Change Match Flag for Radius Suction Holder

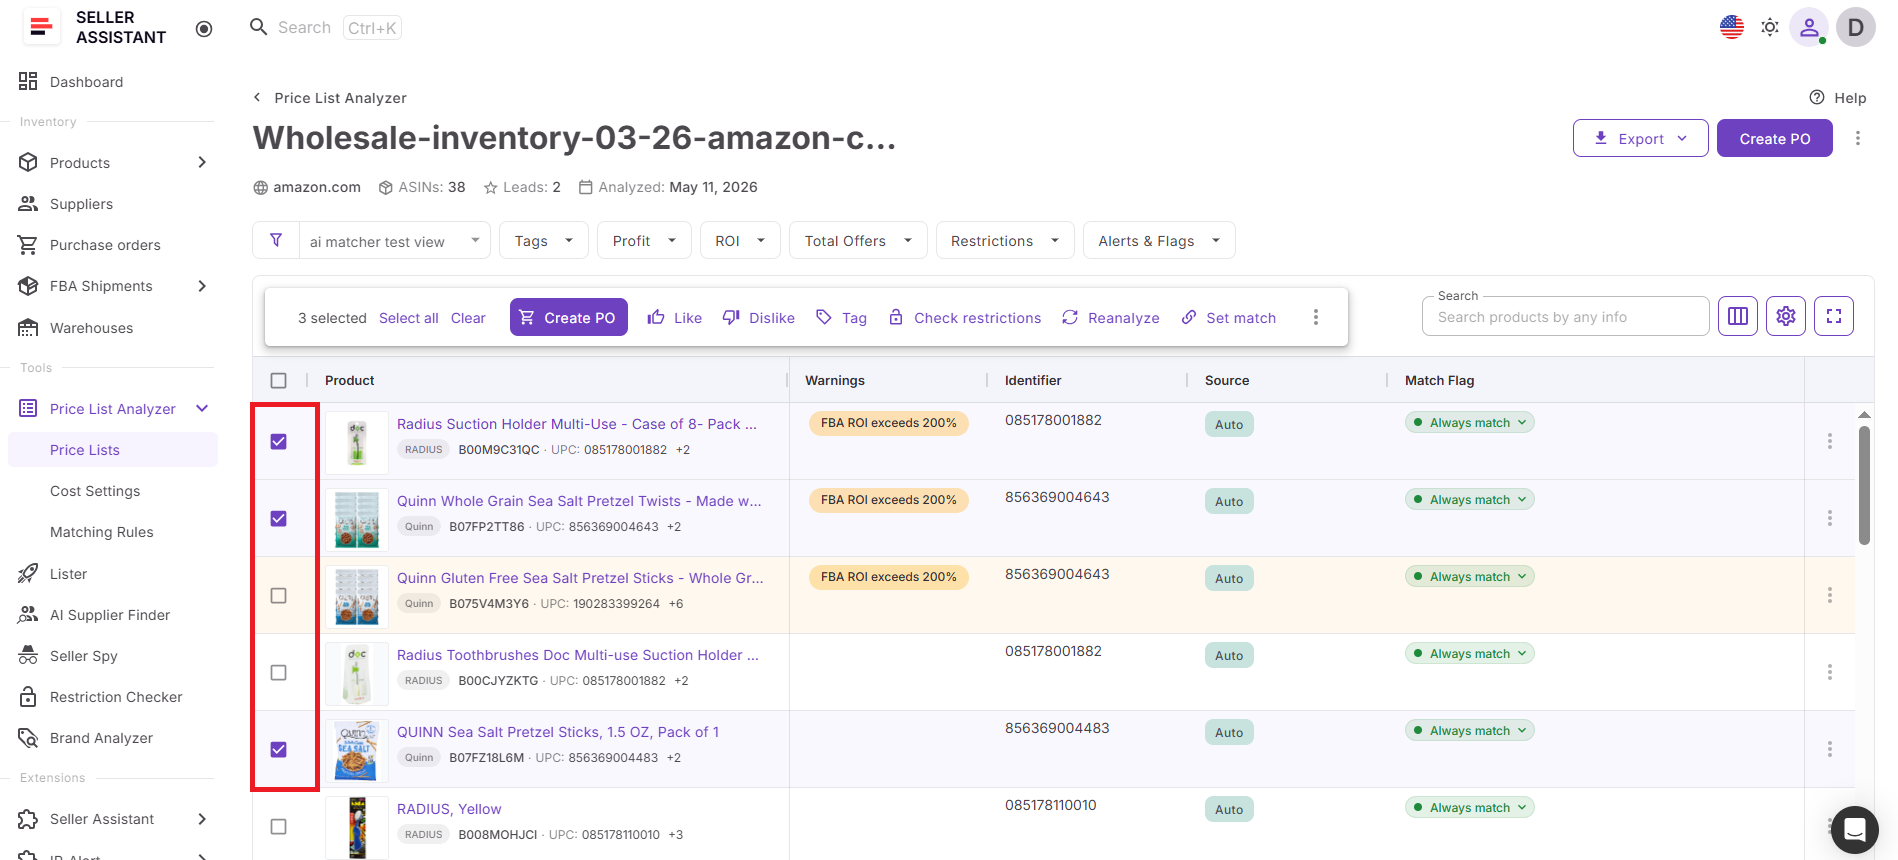click(1469, 422)
